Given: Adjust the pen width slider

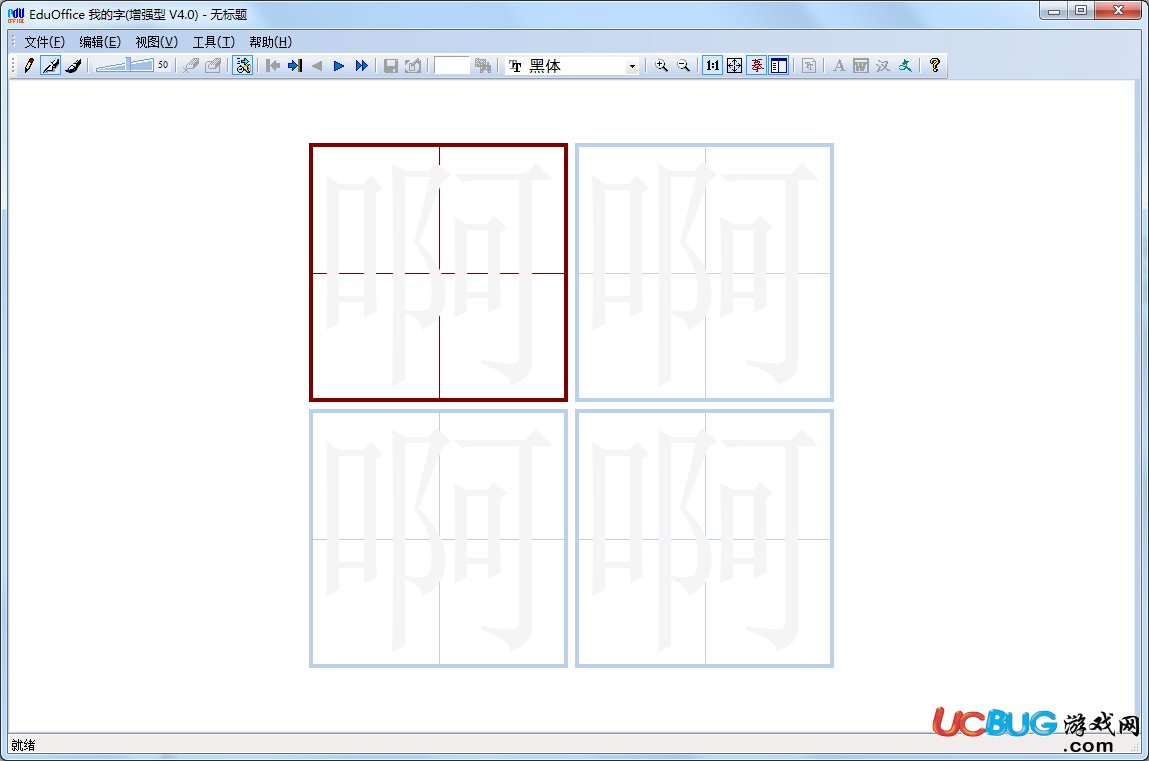Looking at the screenshot, I should click(x=125, y=65).
